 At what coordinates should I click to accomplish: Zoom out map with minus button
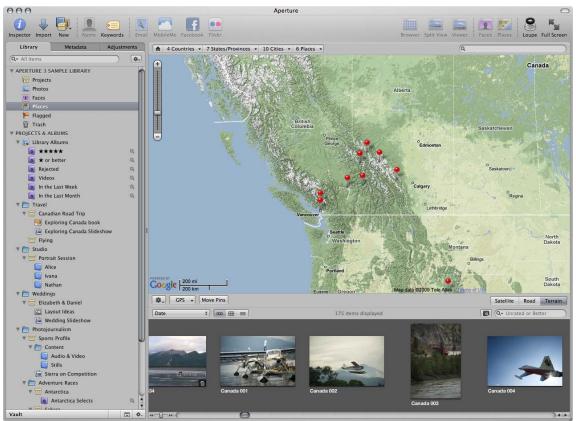point(157,136)
